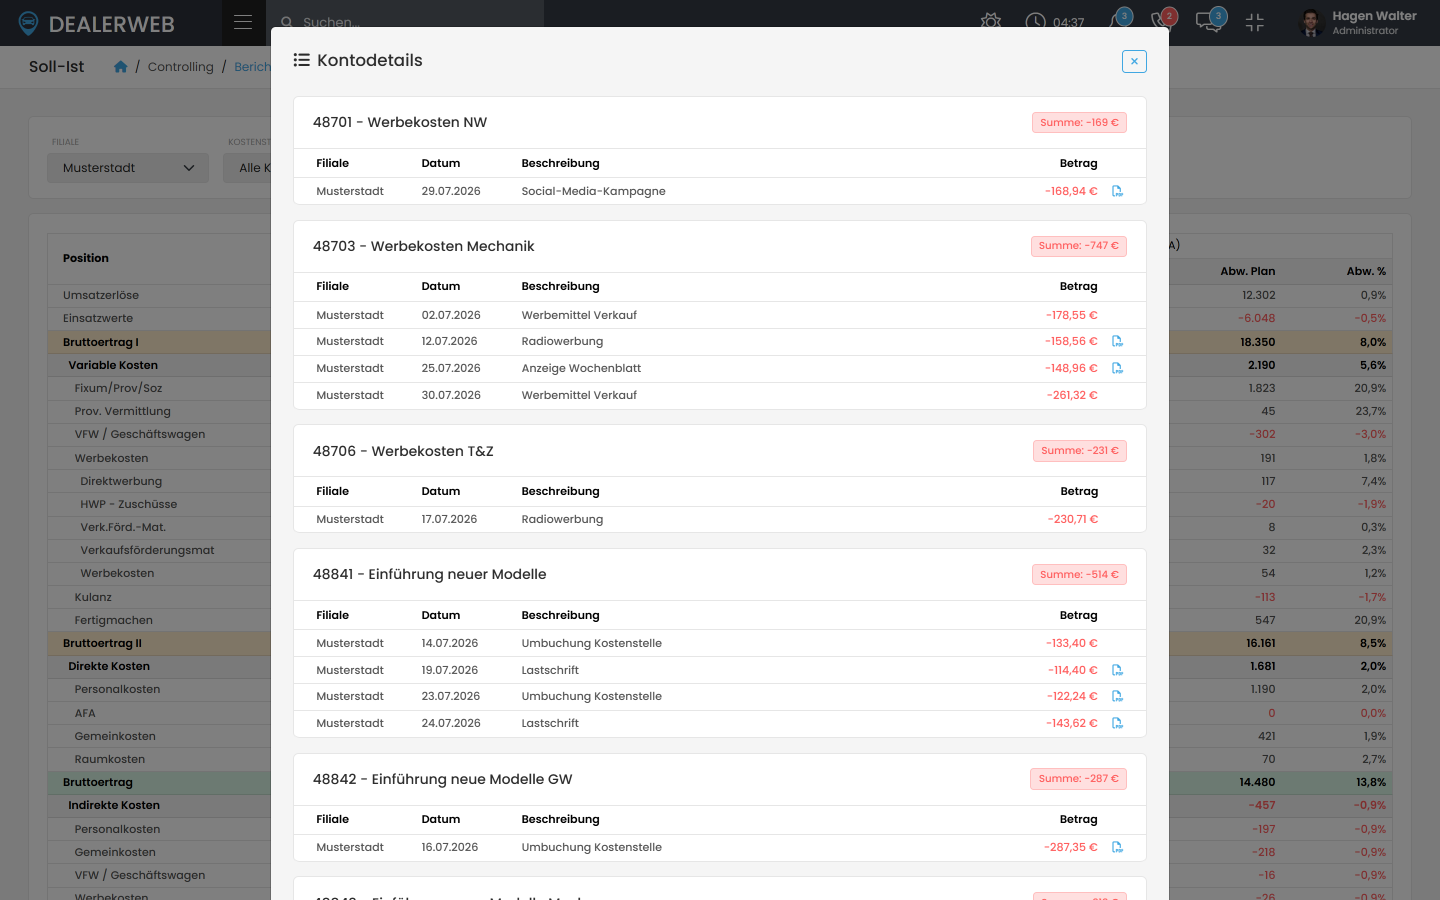Exit fullscreen mode icon
This screenshot has height=900, width=1440.
(1255, 22)
